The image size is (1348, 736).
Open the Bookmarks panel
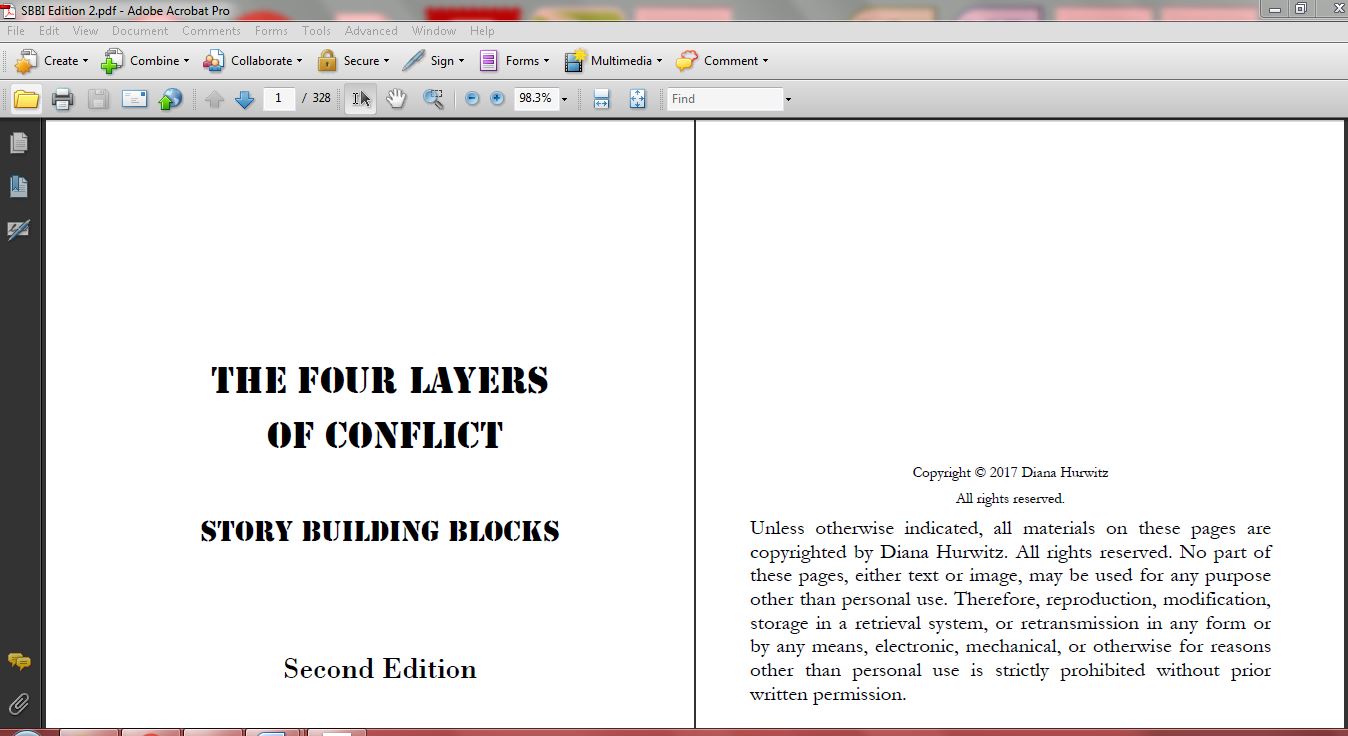pos(19,186)
